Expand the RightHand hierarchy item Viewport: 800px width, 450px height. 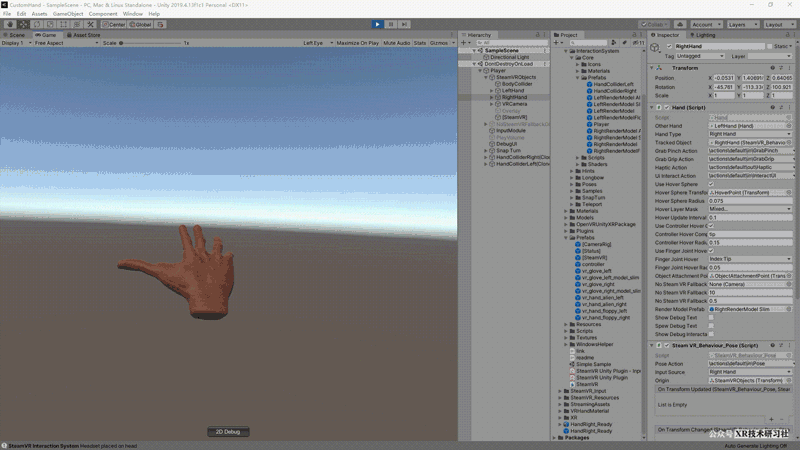point(492,97)
